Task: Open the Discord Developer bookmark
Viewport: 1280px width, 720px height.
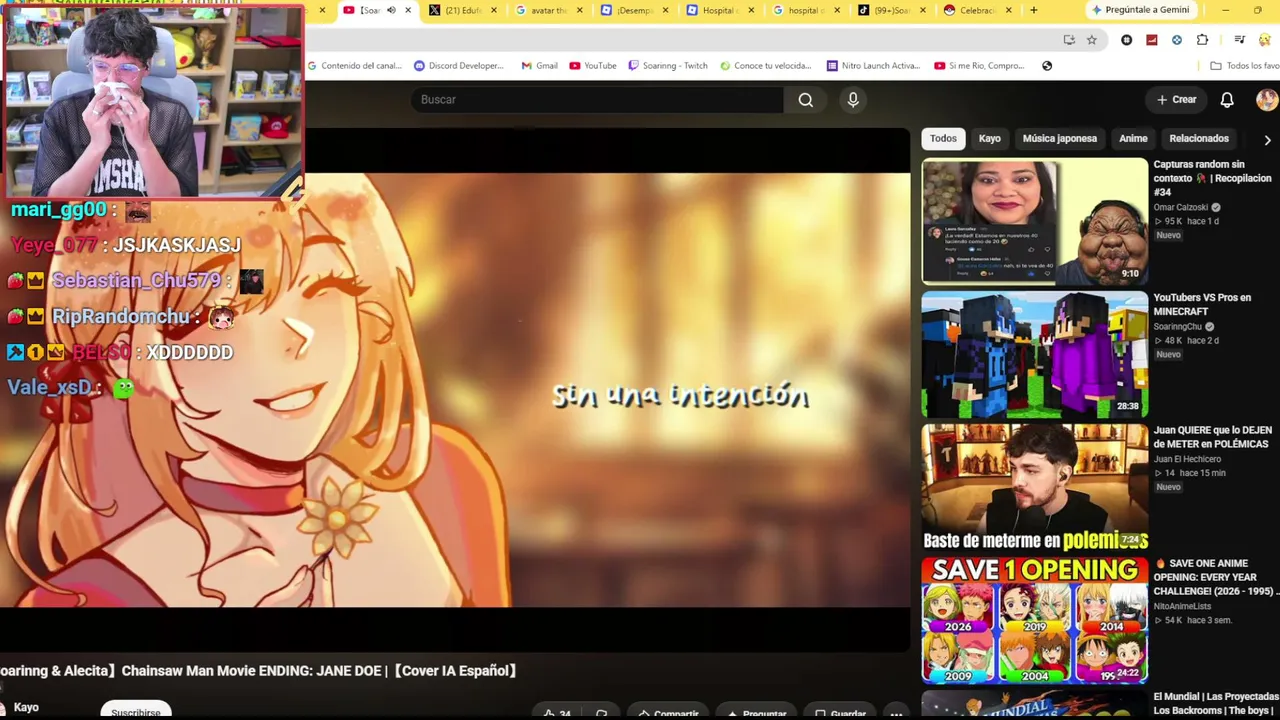Action: [459, 66]
